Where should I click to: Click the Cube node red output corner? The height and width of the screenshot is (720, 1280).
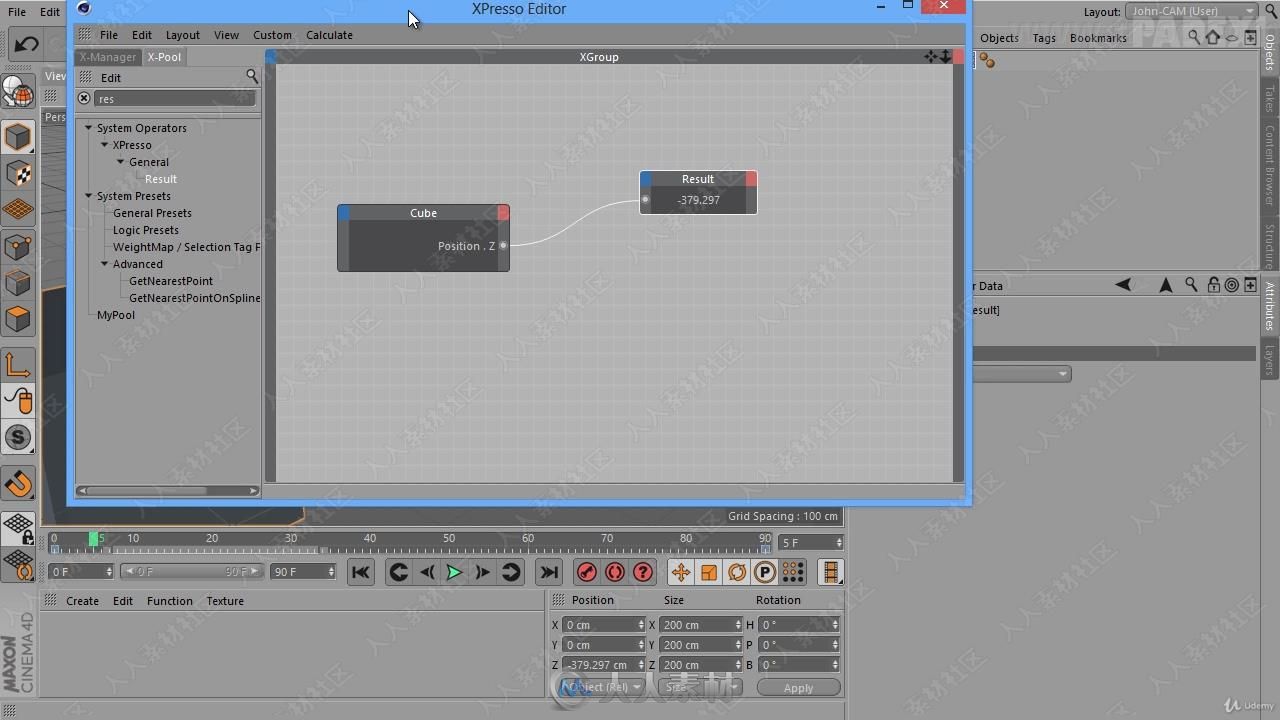[503, 213]
